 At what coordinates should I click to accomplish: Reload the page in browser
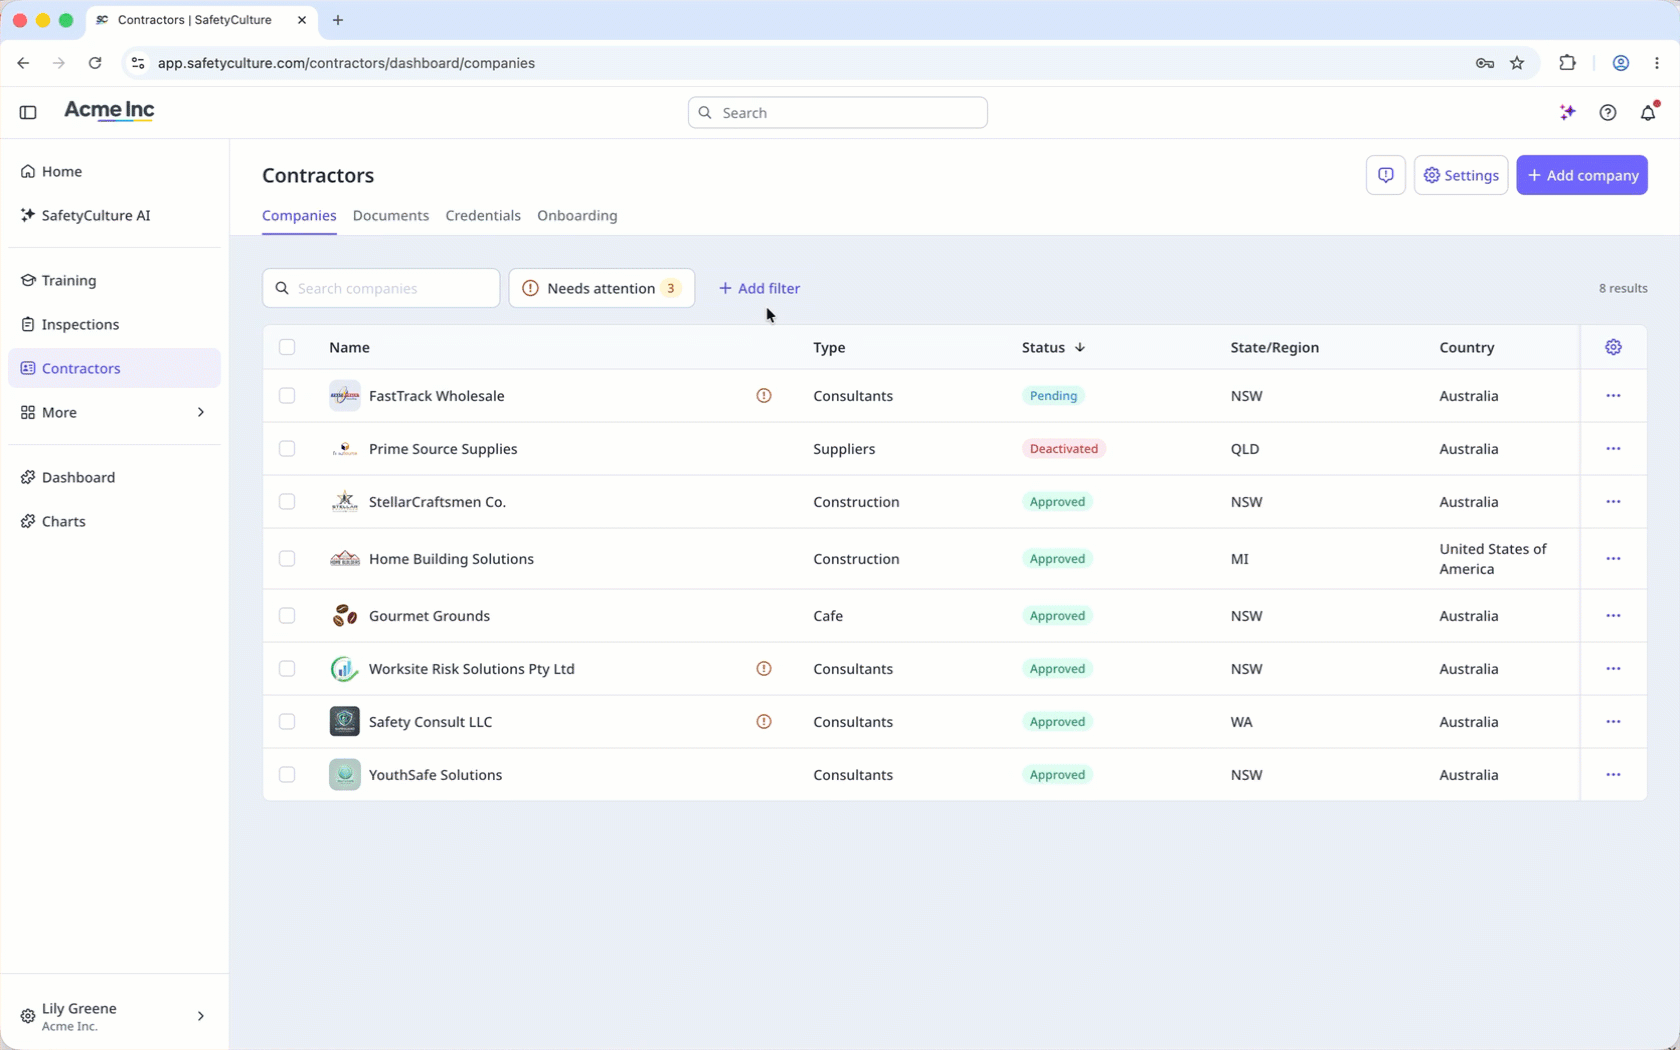(95, 63)
